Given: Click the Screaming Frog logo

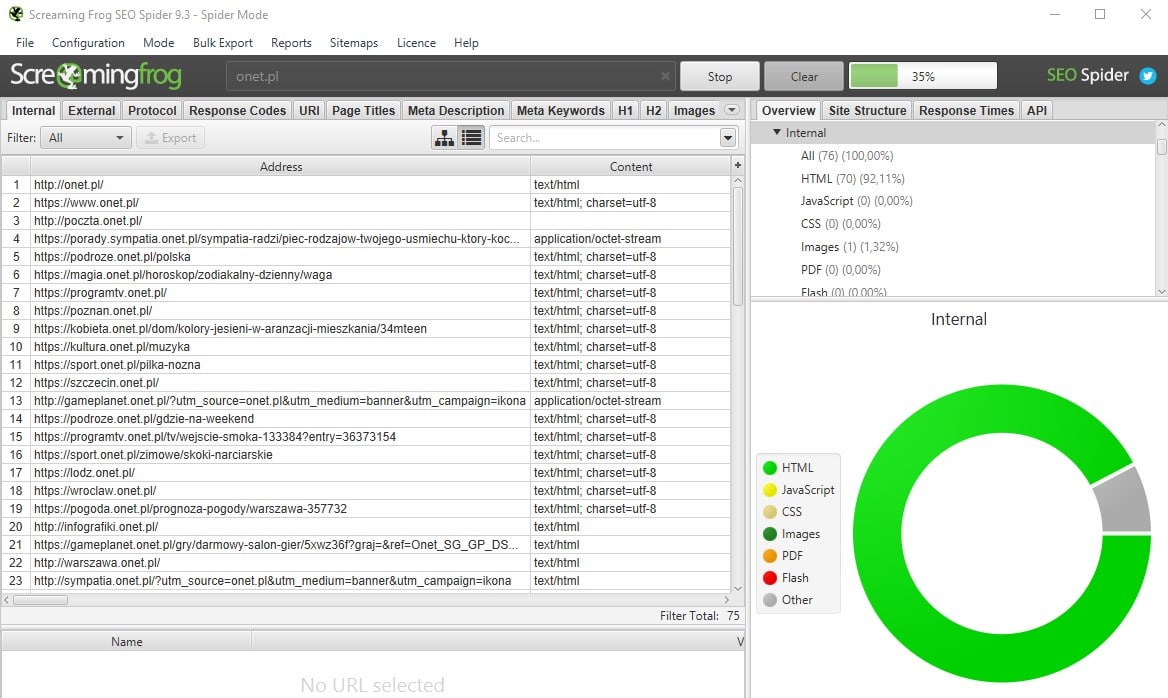Looking at the screenshot, I should coord(95,75).
